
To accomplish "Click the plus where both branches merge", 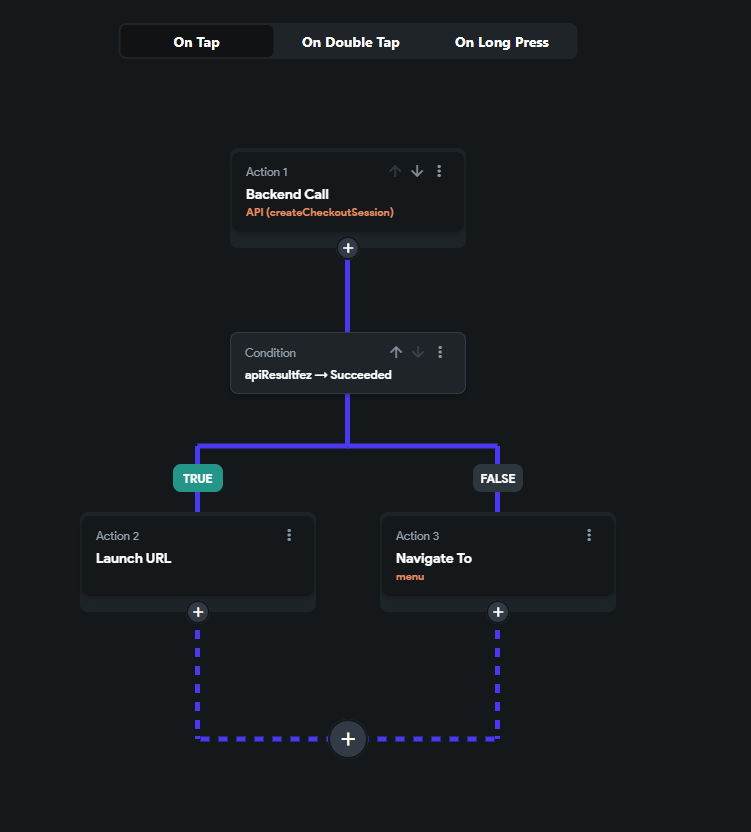I will click(347, 739).
